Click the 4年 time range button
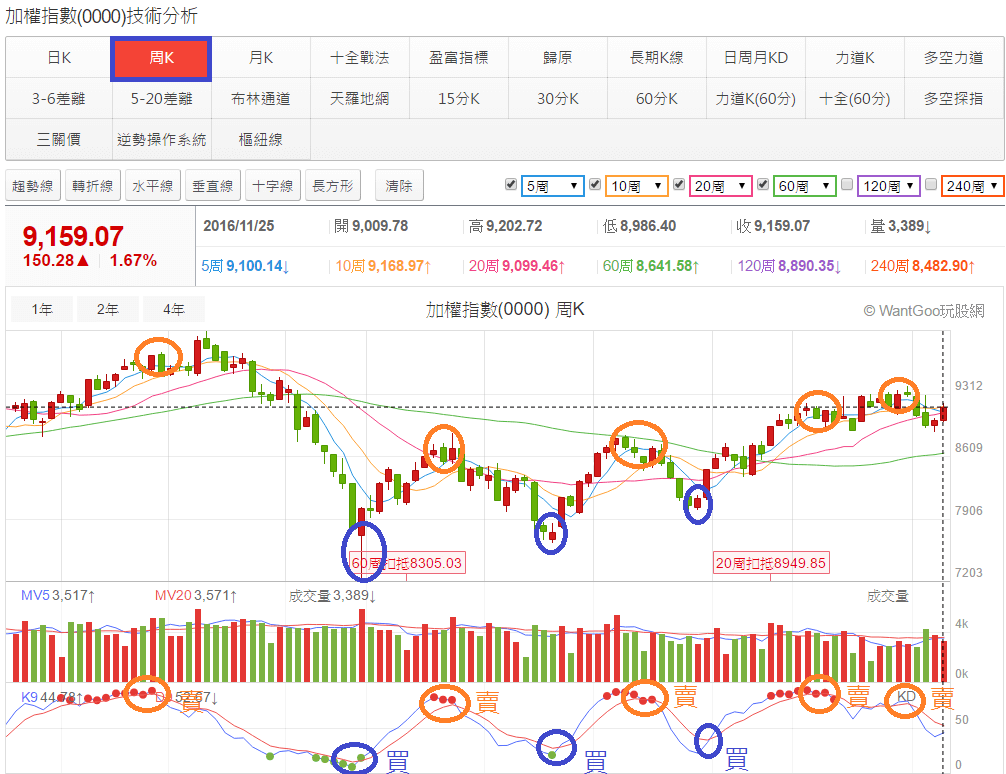 (x=174, y=310)
